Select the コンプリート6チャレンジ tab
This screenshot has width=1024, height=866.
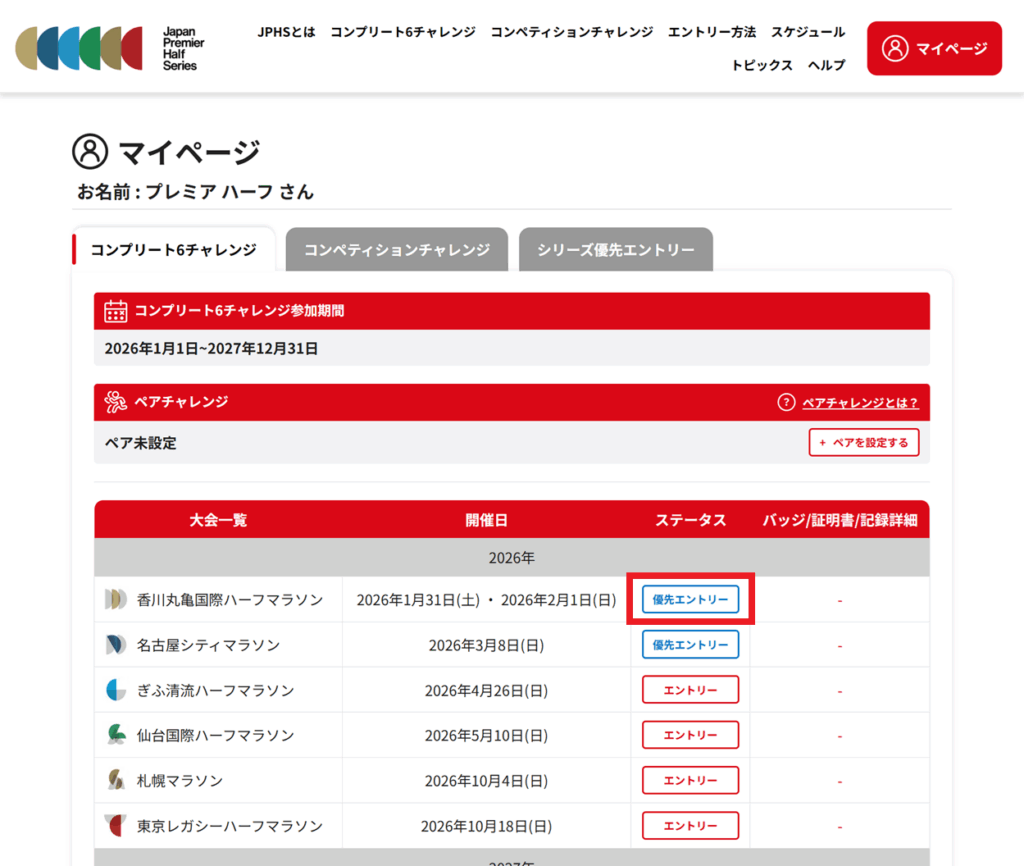point(174,249)
